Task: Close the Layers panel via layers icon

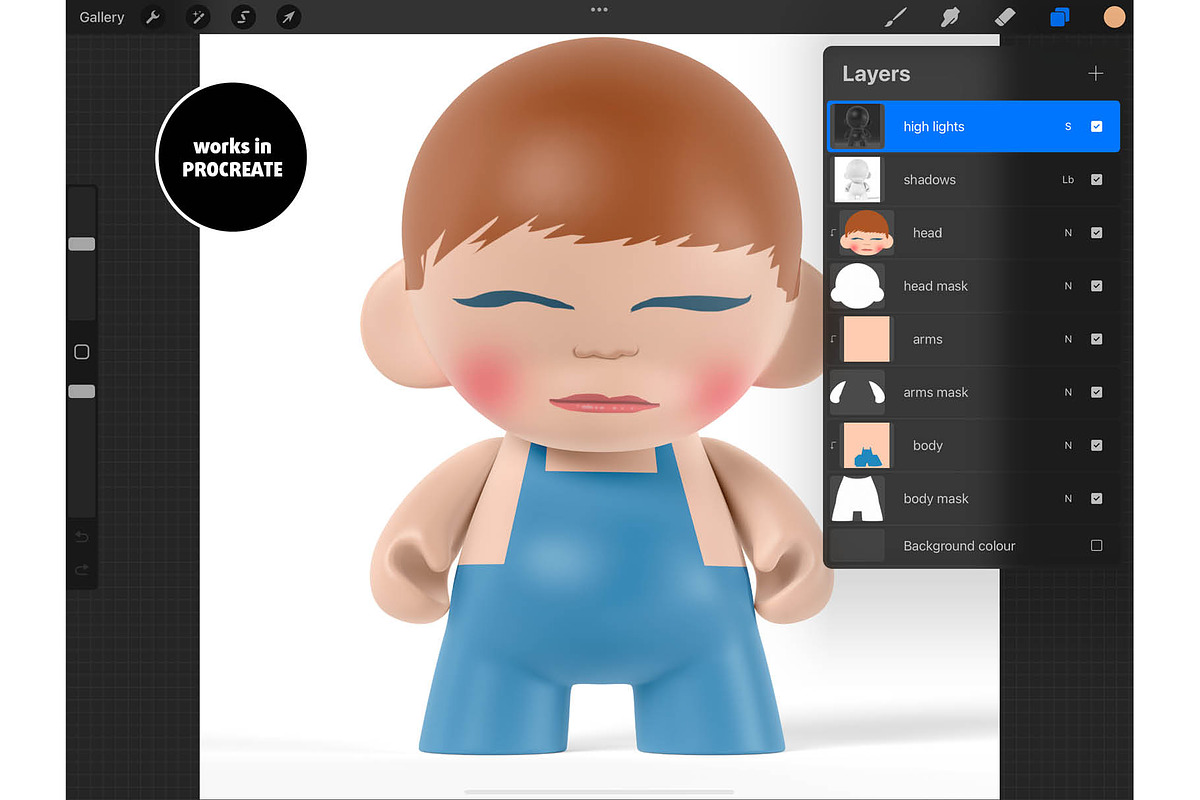Action: coord(1059,17)
